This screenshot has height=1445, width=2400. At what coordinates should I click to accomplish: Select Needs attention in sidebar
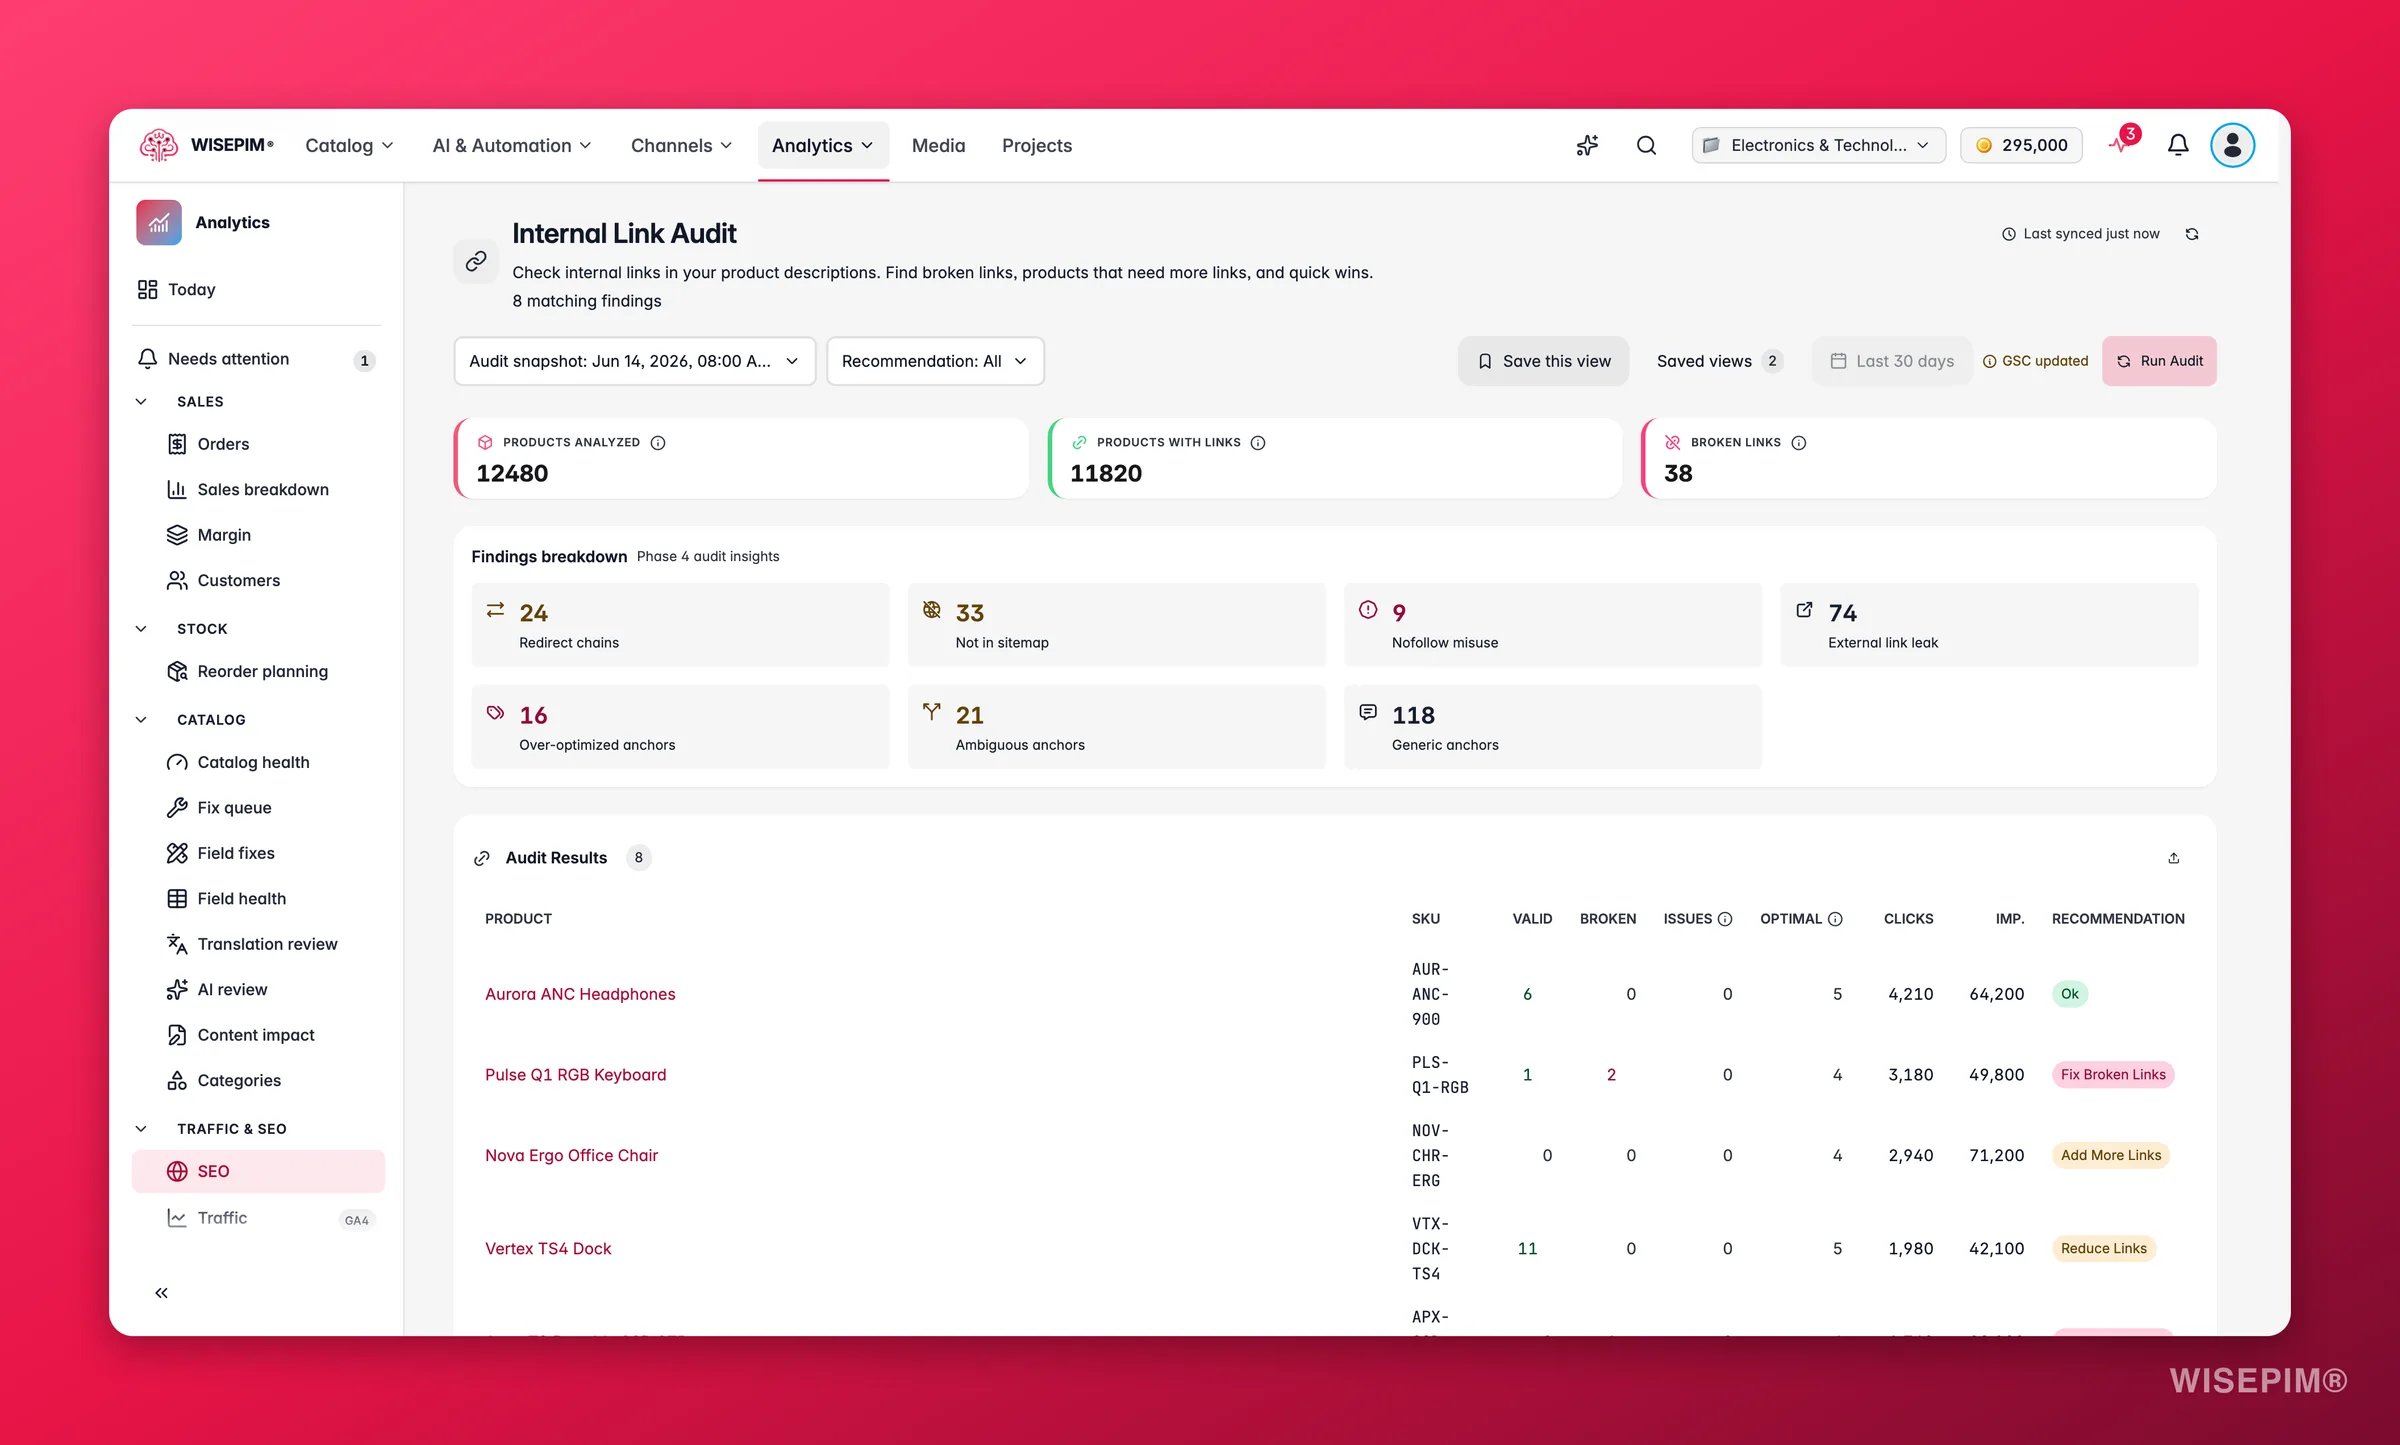[x=257, y=359]
